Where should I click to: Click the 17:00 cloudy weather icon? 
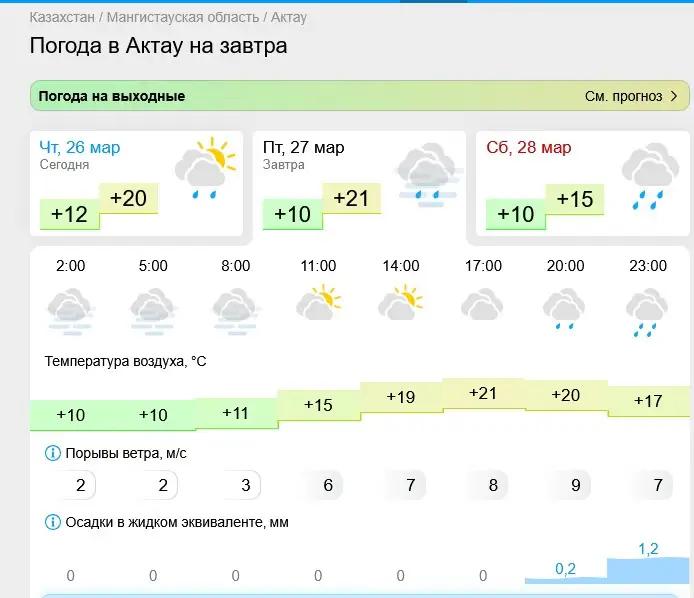(482, 305)
